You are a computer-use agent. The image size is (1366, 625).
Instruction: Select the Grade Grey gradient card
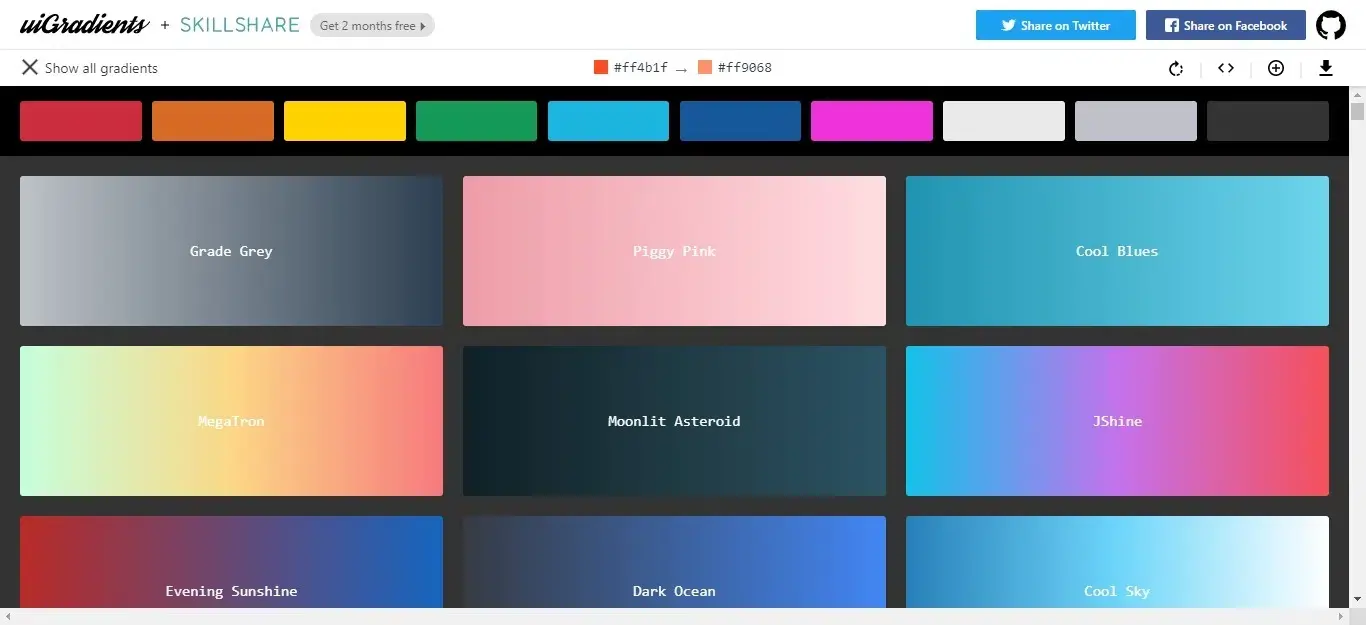click(231, 251)
